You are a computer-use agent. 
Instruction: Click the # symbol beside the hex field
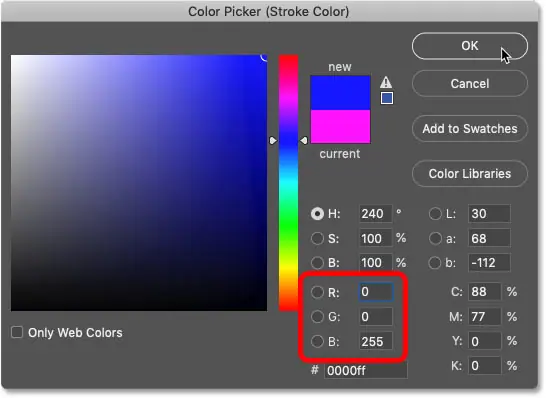[x=315, y=370]
